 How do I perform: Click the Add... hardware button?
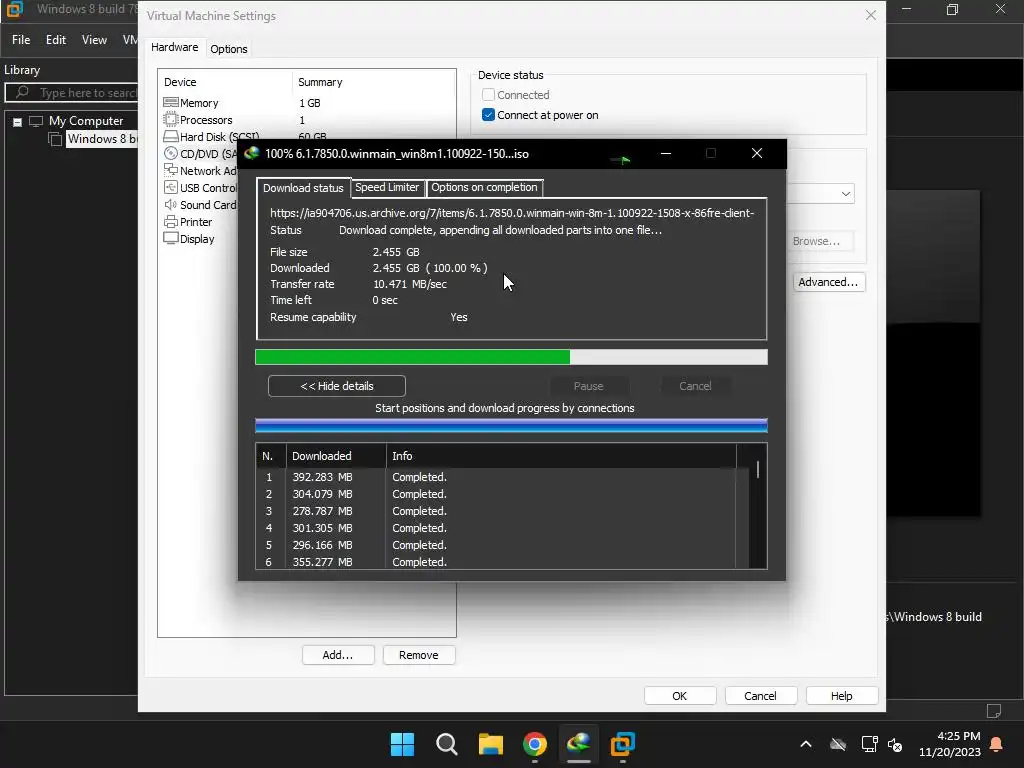(x=338, y=655)
